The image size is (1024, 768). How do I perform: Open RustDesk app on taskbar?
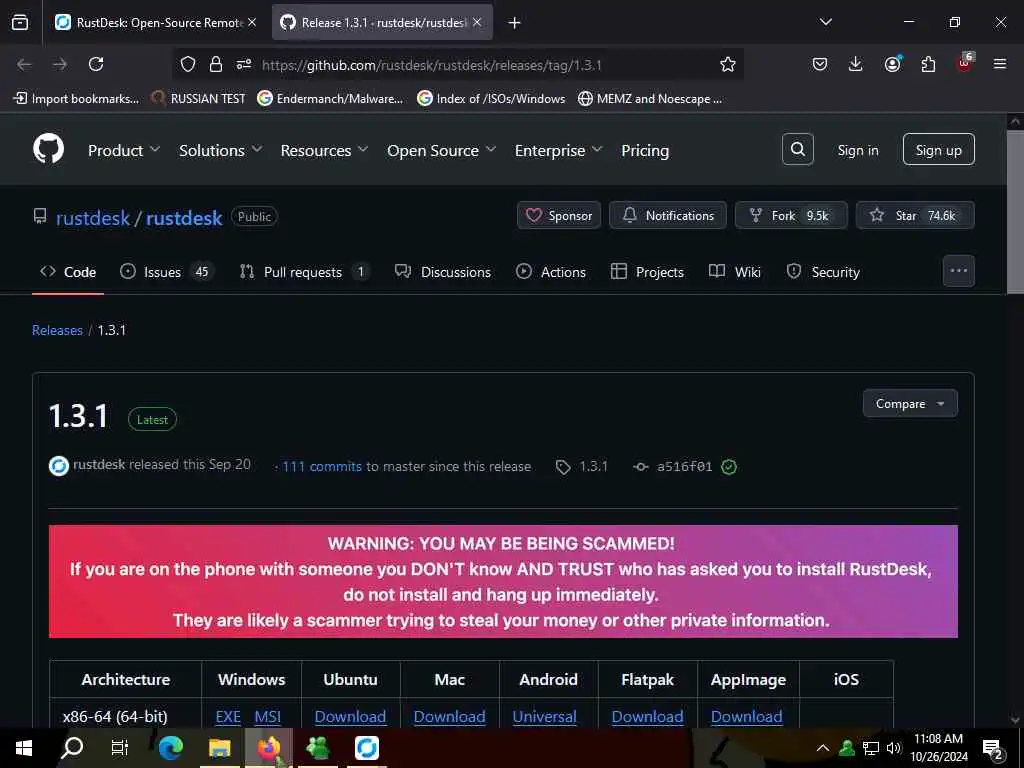point(366,748)
